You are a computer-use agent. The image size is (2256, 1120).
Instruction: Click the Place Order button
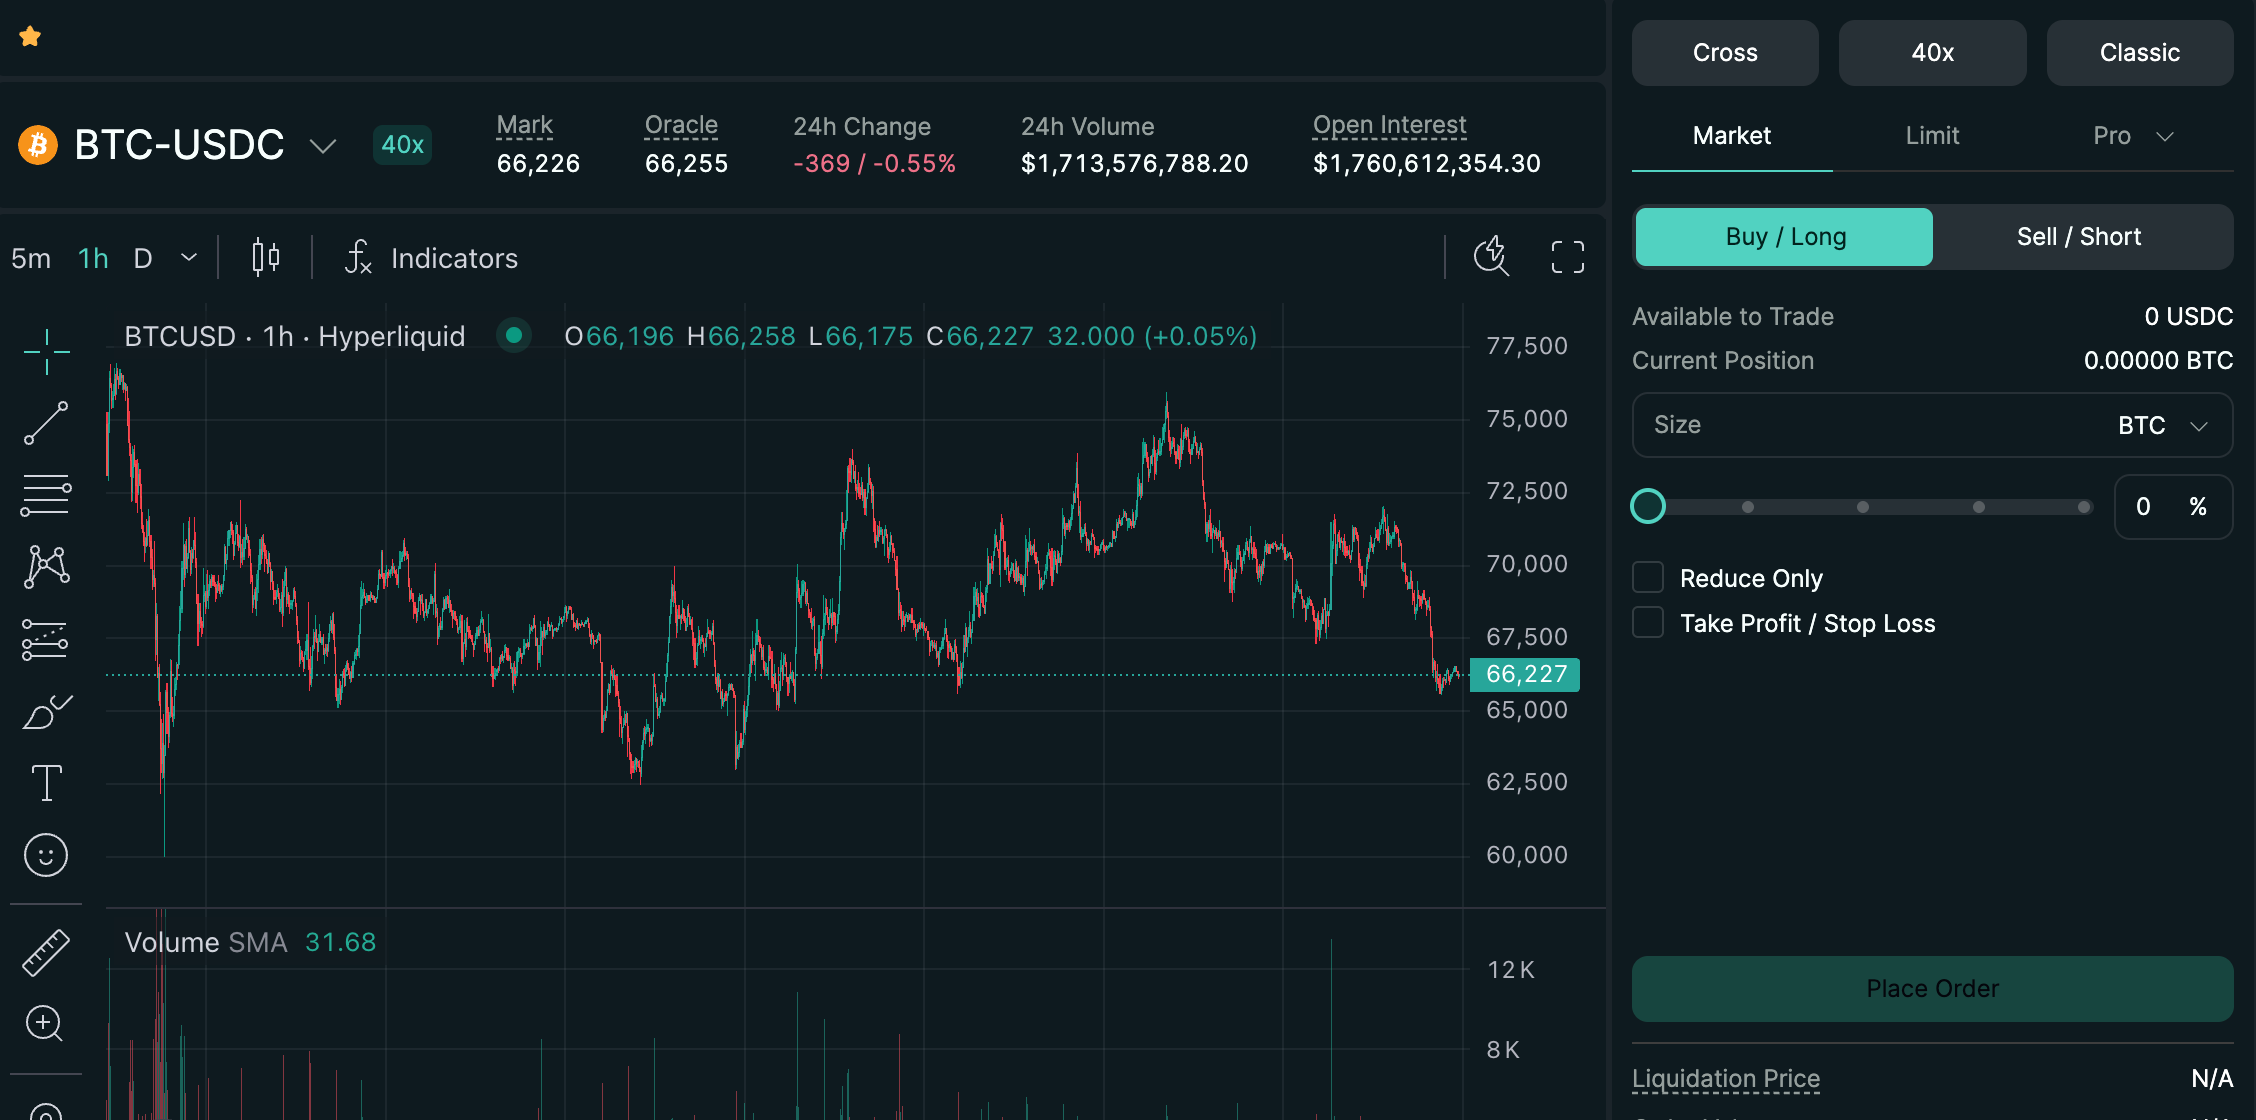click(1932, 988)
